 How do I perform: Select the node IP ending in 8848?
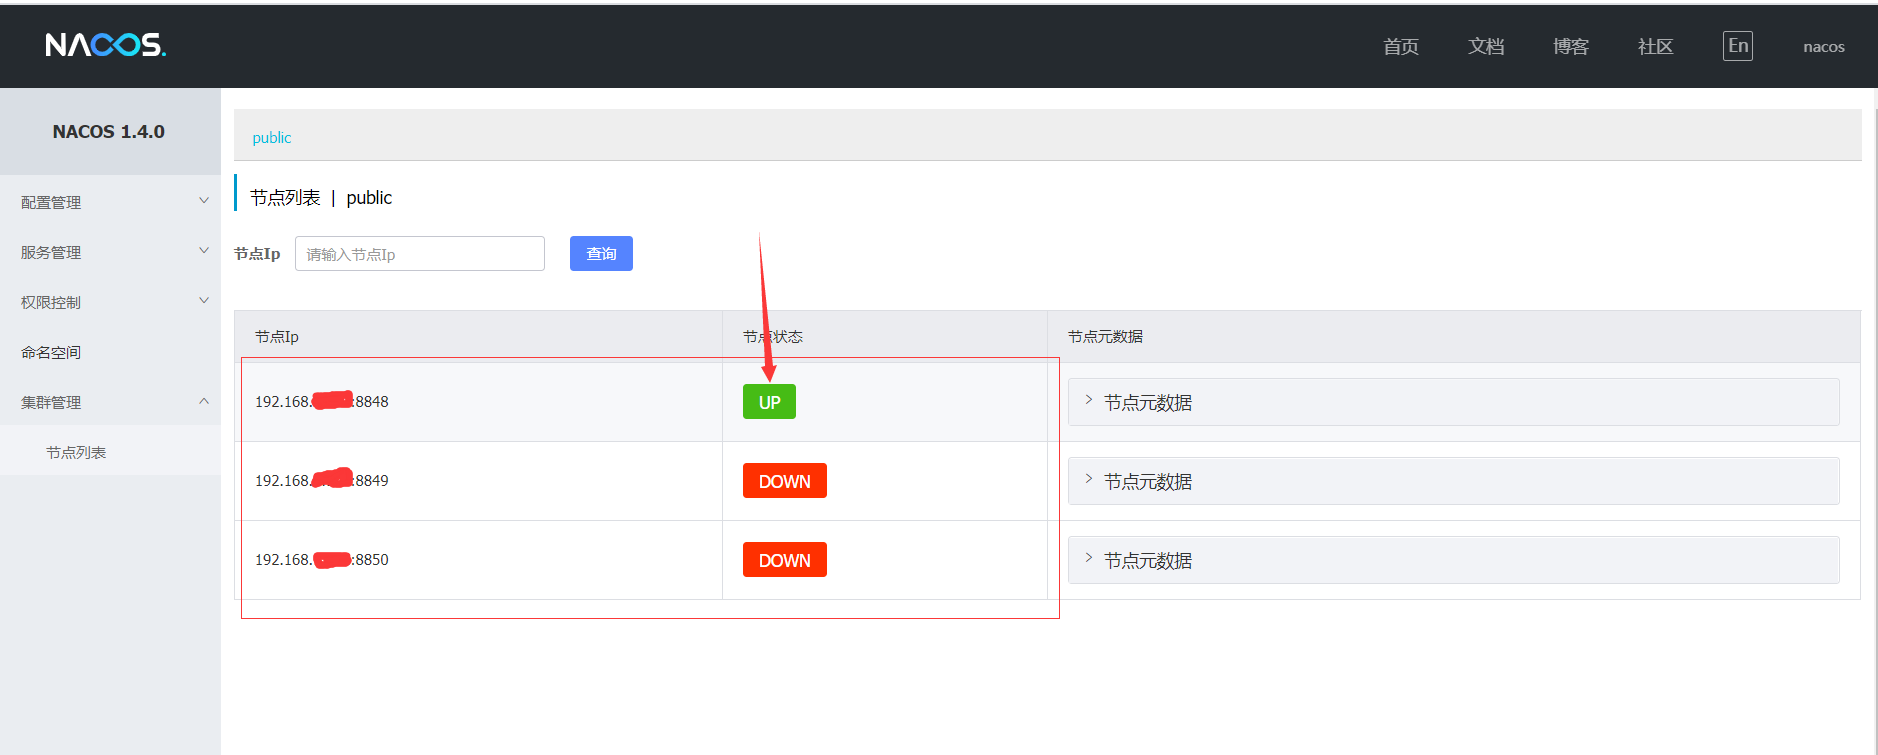pos(322,401)
